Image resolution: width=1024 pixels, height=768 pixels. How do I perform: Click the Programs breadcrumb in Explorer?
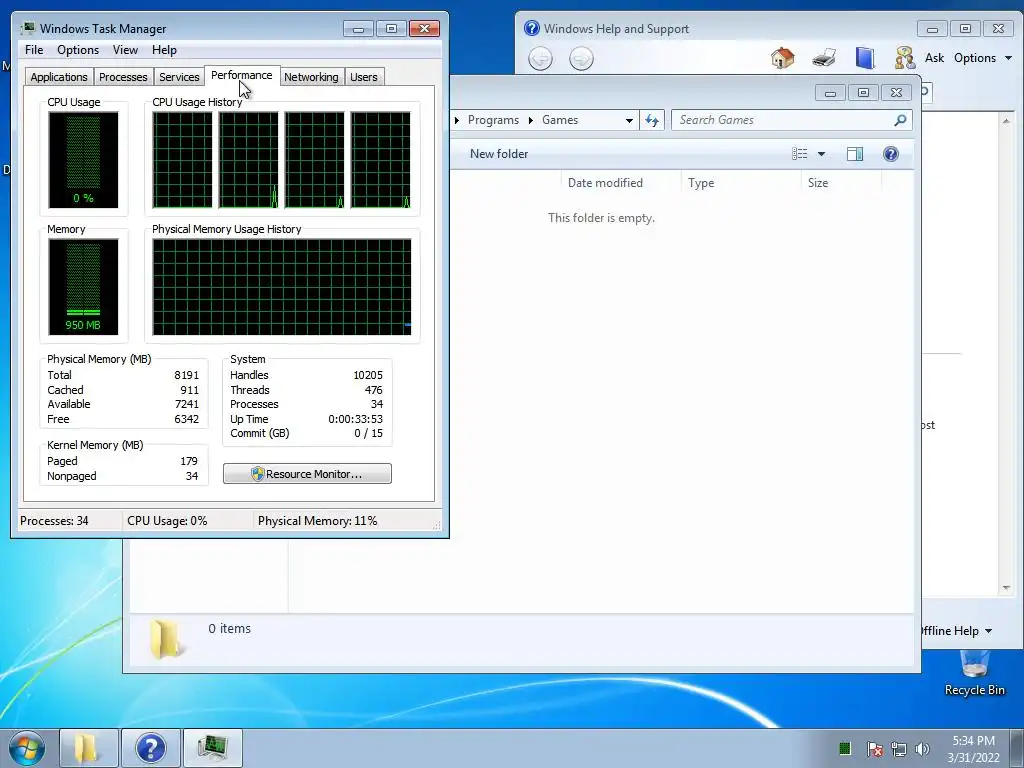pos(493,120)
